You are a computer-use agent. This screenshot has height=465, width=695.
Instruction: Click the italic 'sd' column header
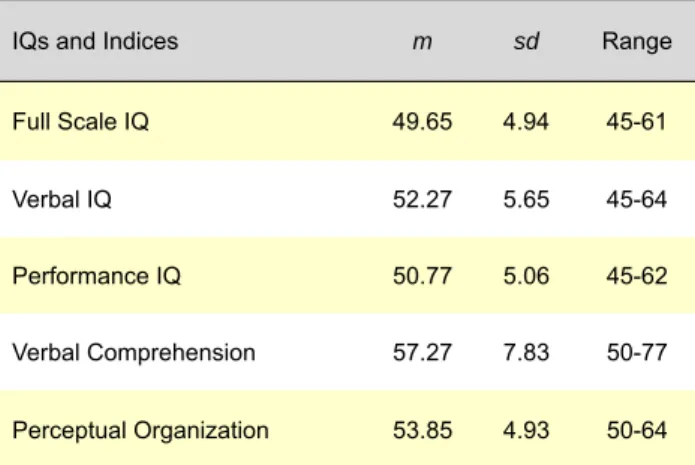pos(526,42)
